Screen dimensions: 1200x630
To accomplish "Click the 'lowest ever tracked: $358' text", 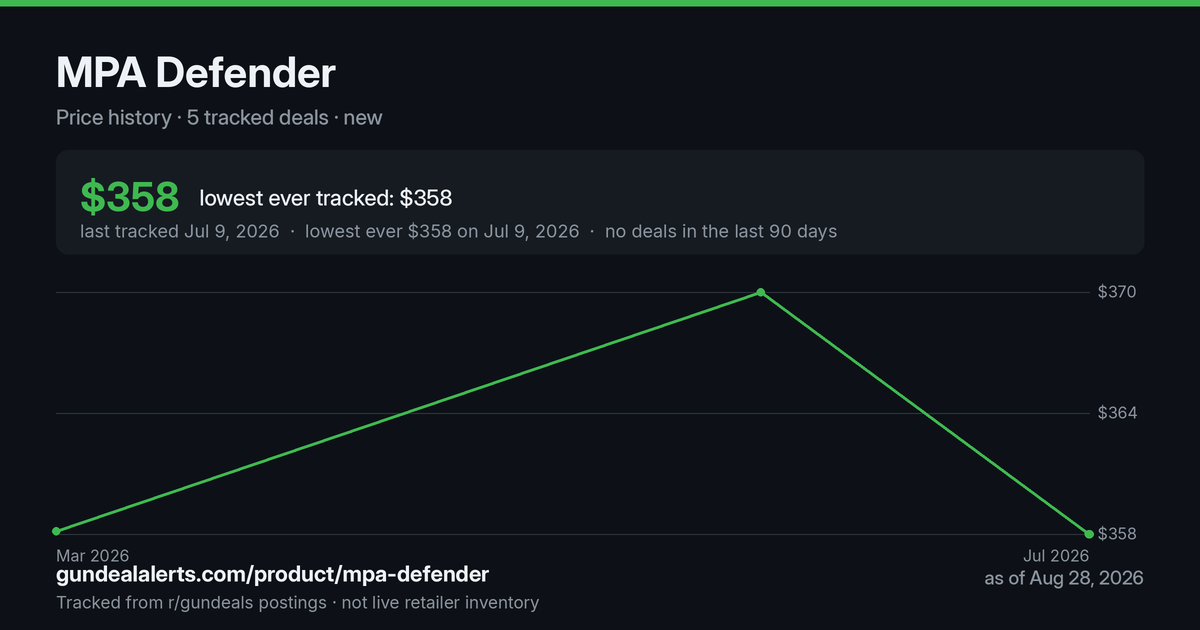I will coord(326,199).
